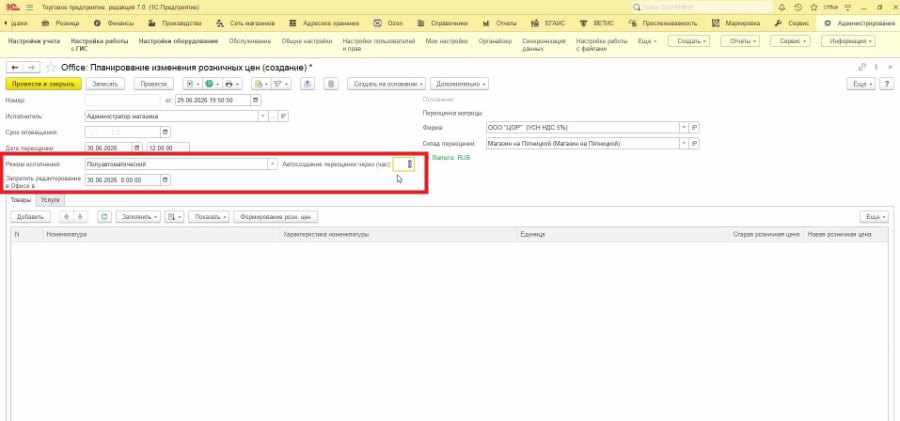This screenshot has width=900, height=421.
Task: Click Провести и закрыть button
Action: (44, 84)
